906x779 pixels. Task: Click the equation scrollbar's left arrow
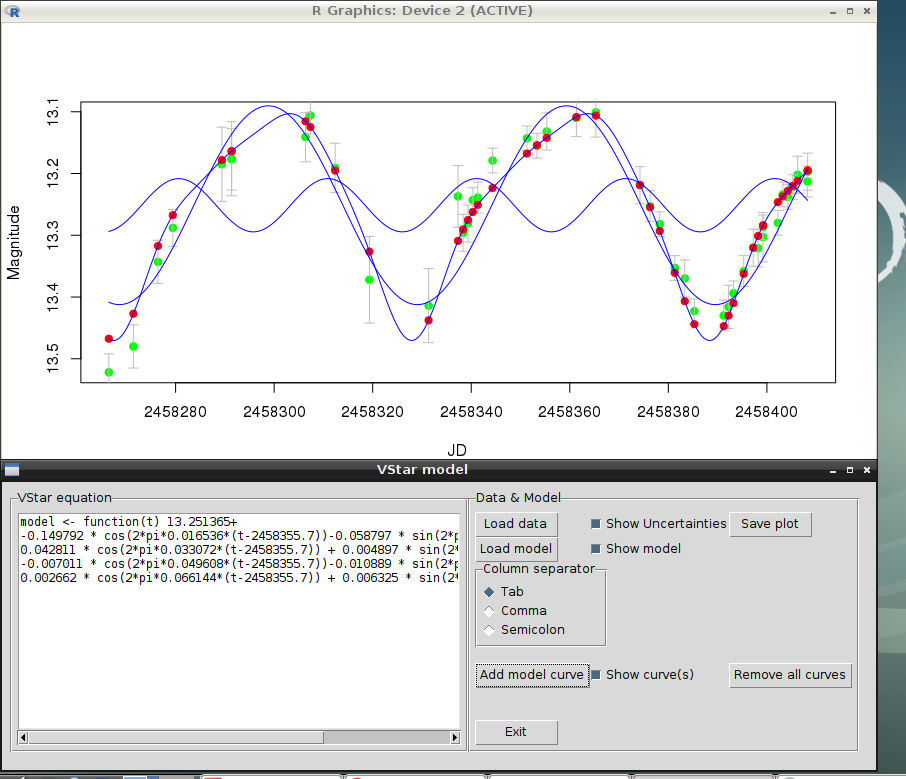(23, 738)
